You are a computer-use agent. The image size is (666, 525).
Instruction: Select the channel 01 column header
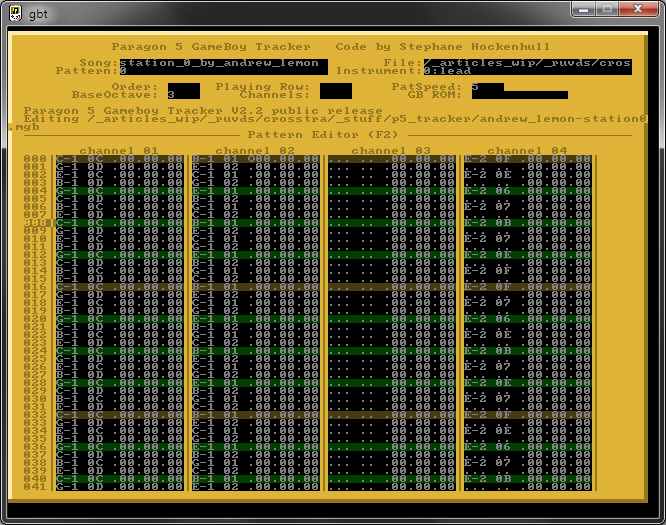coord(119,150)
